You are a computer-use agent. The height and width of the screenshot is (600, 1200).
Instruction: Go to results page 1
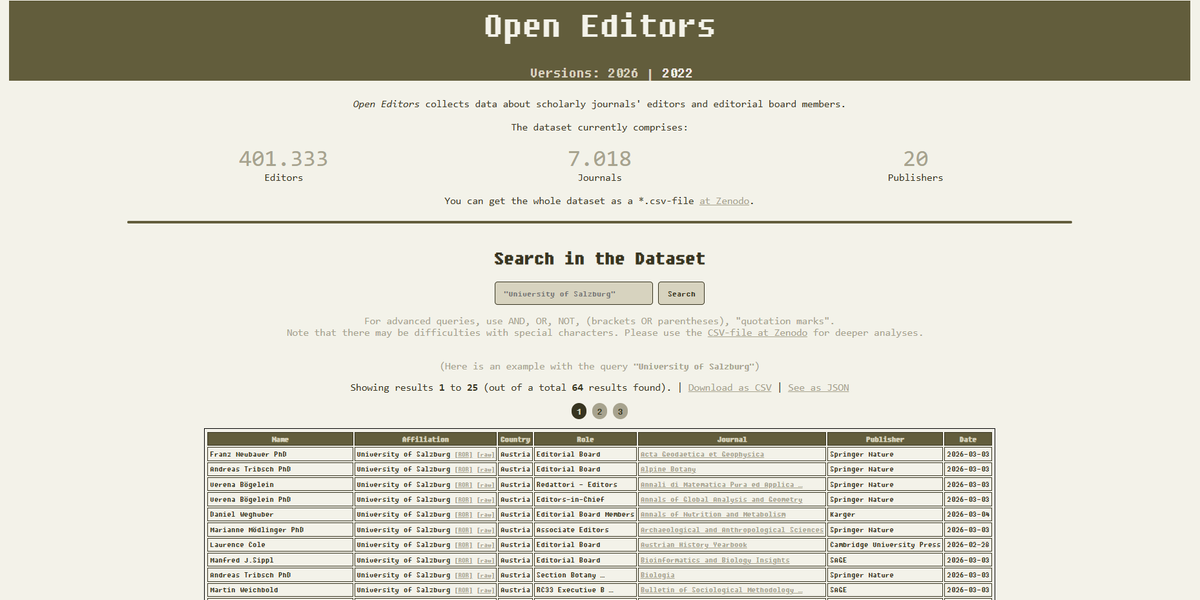pos(579,411)
